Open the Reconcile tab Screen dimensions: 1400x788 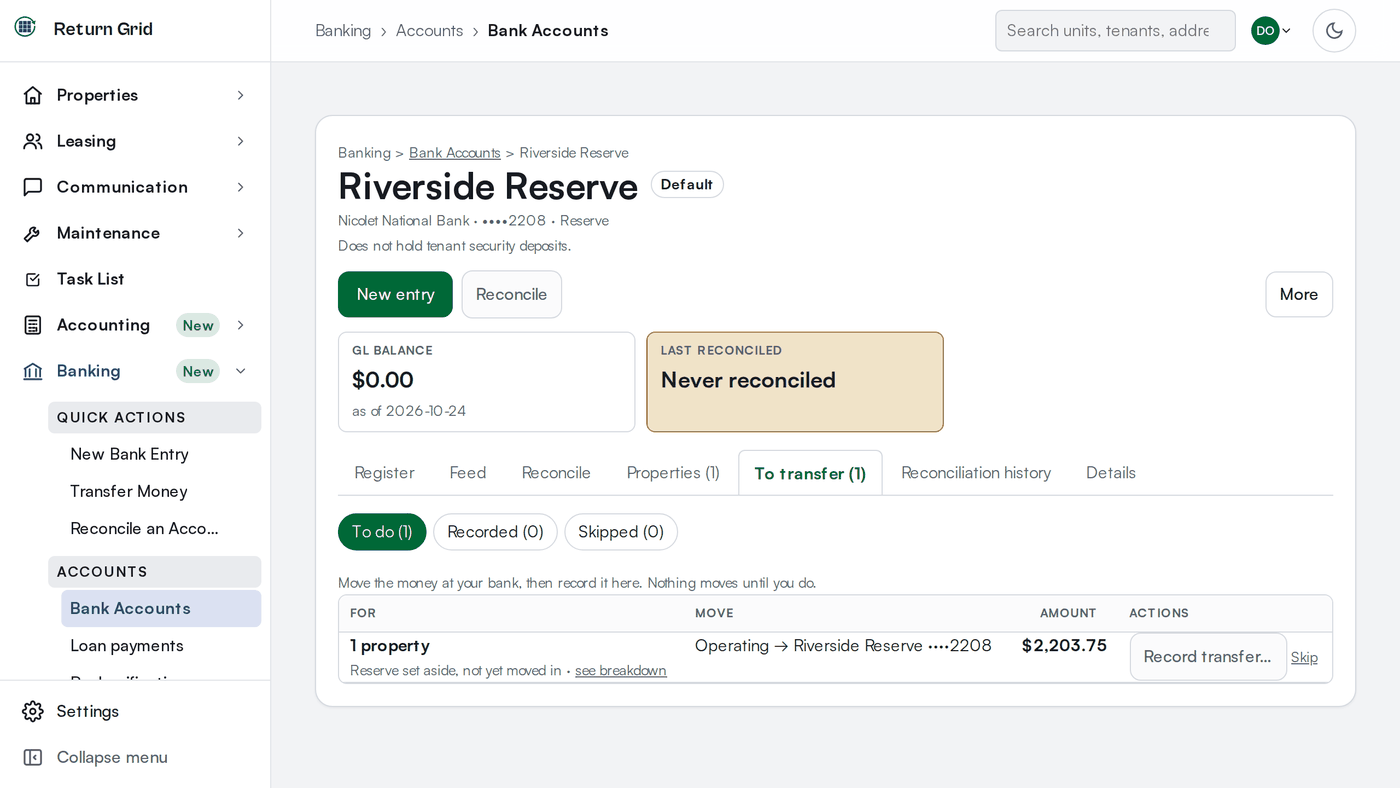point(556,473)
